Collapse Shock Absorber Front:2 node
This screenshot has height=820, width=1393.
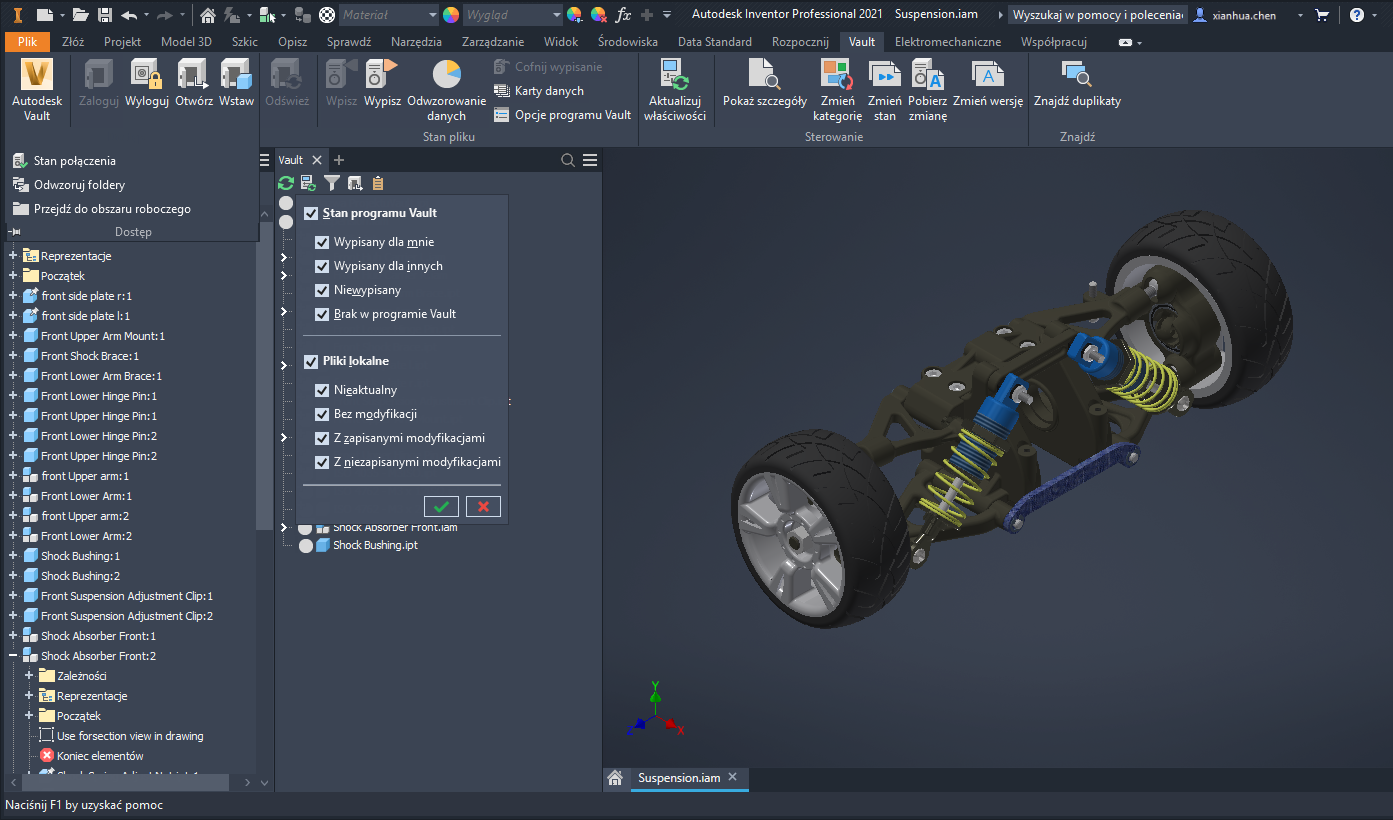[x=13, y=656]
